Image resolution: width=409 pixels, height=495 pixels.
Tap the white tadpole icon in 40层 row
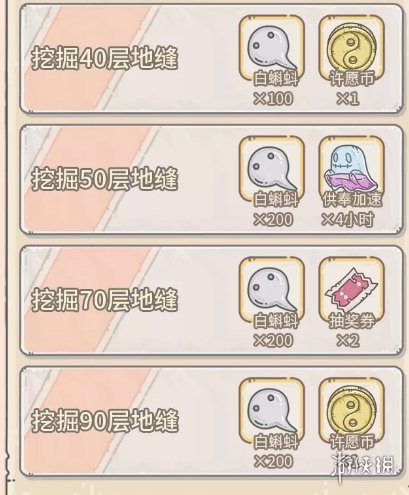coord(272,49)
